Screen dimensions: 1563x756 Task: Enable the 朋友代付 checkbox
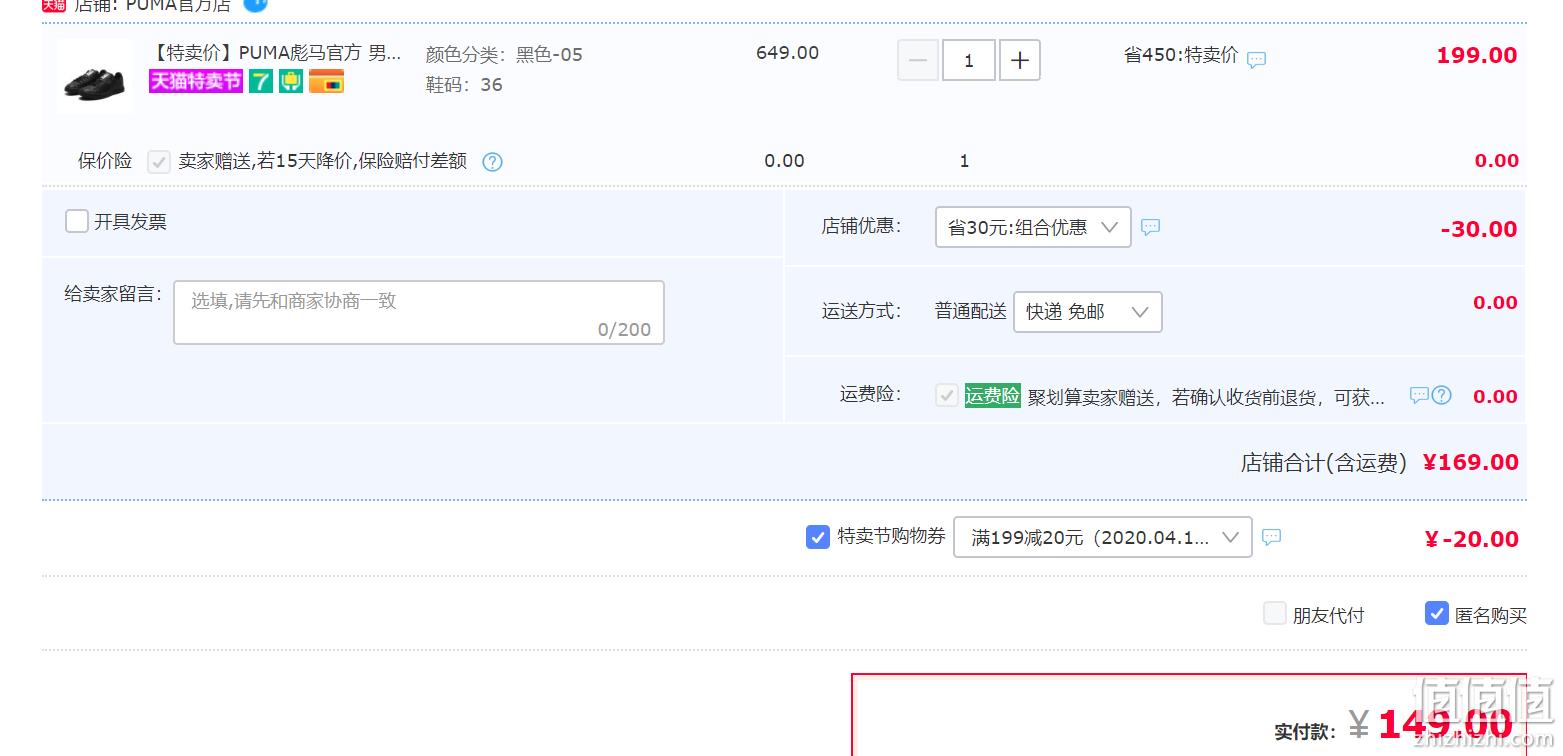click(1274, 613)
